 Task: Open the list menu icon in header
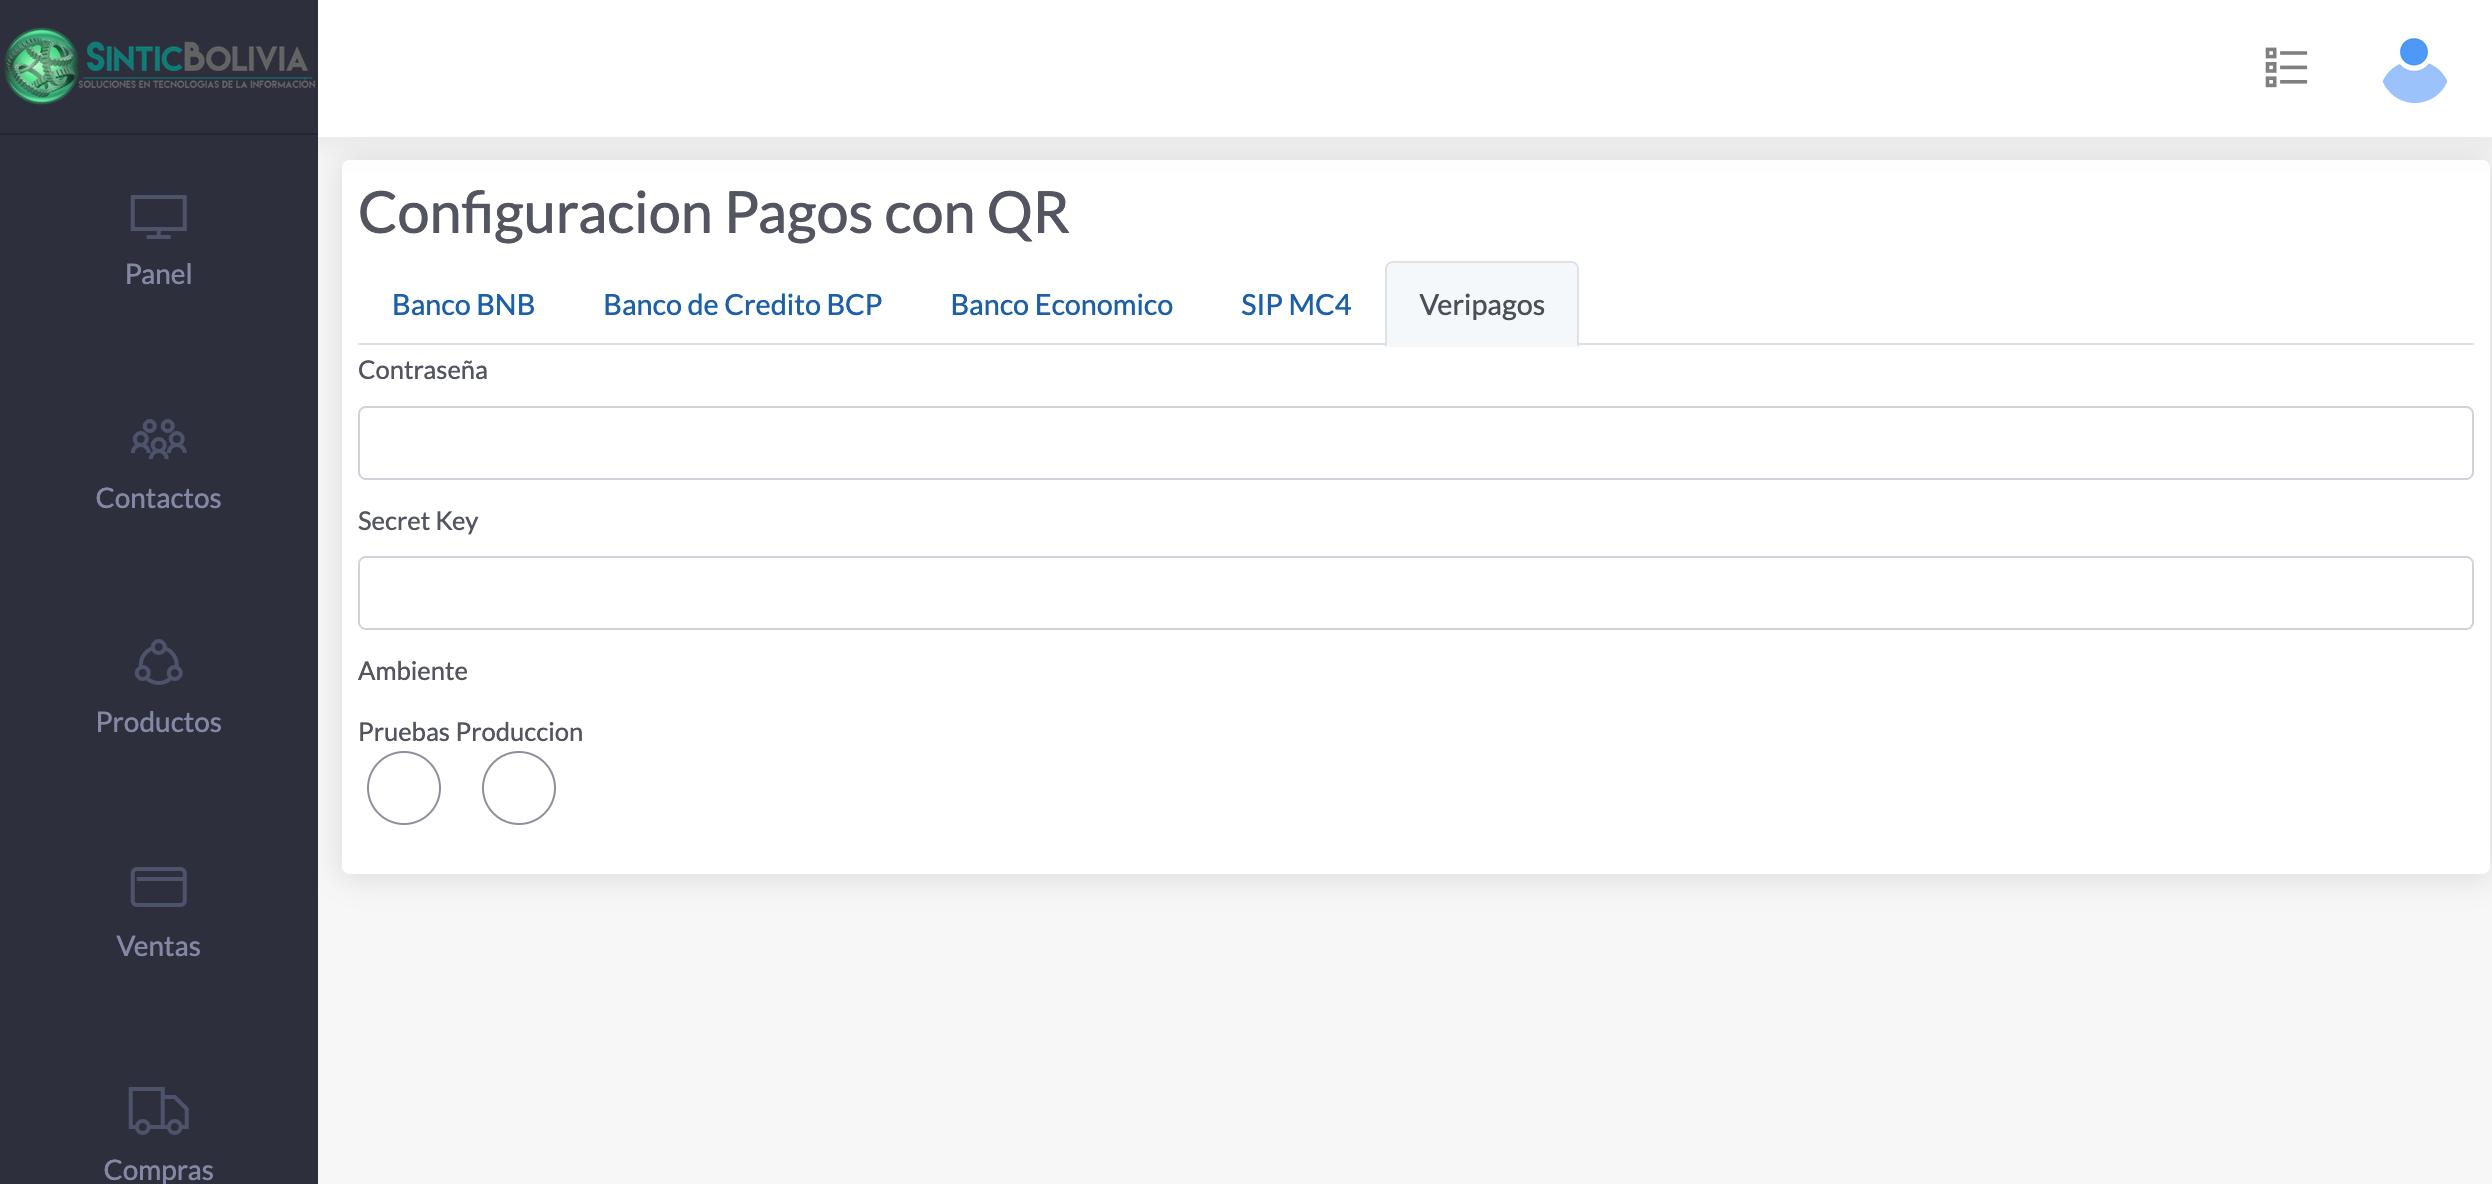(x=2286, y=68)
